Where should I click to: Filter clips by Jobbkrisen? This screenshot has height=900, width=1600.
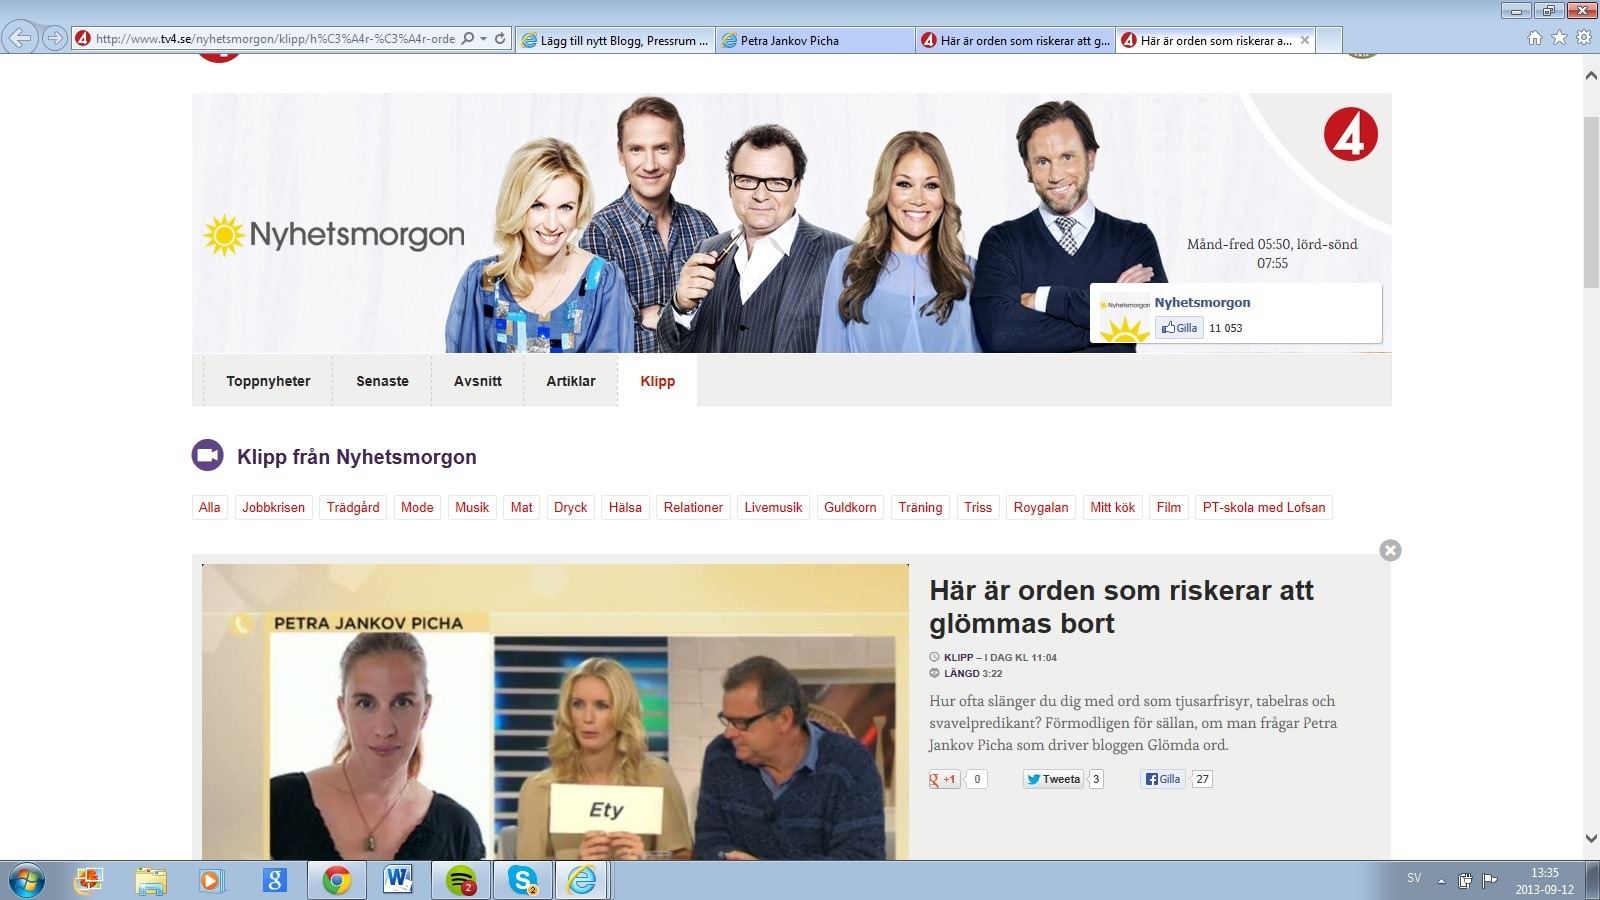(x=273, y=507)
